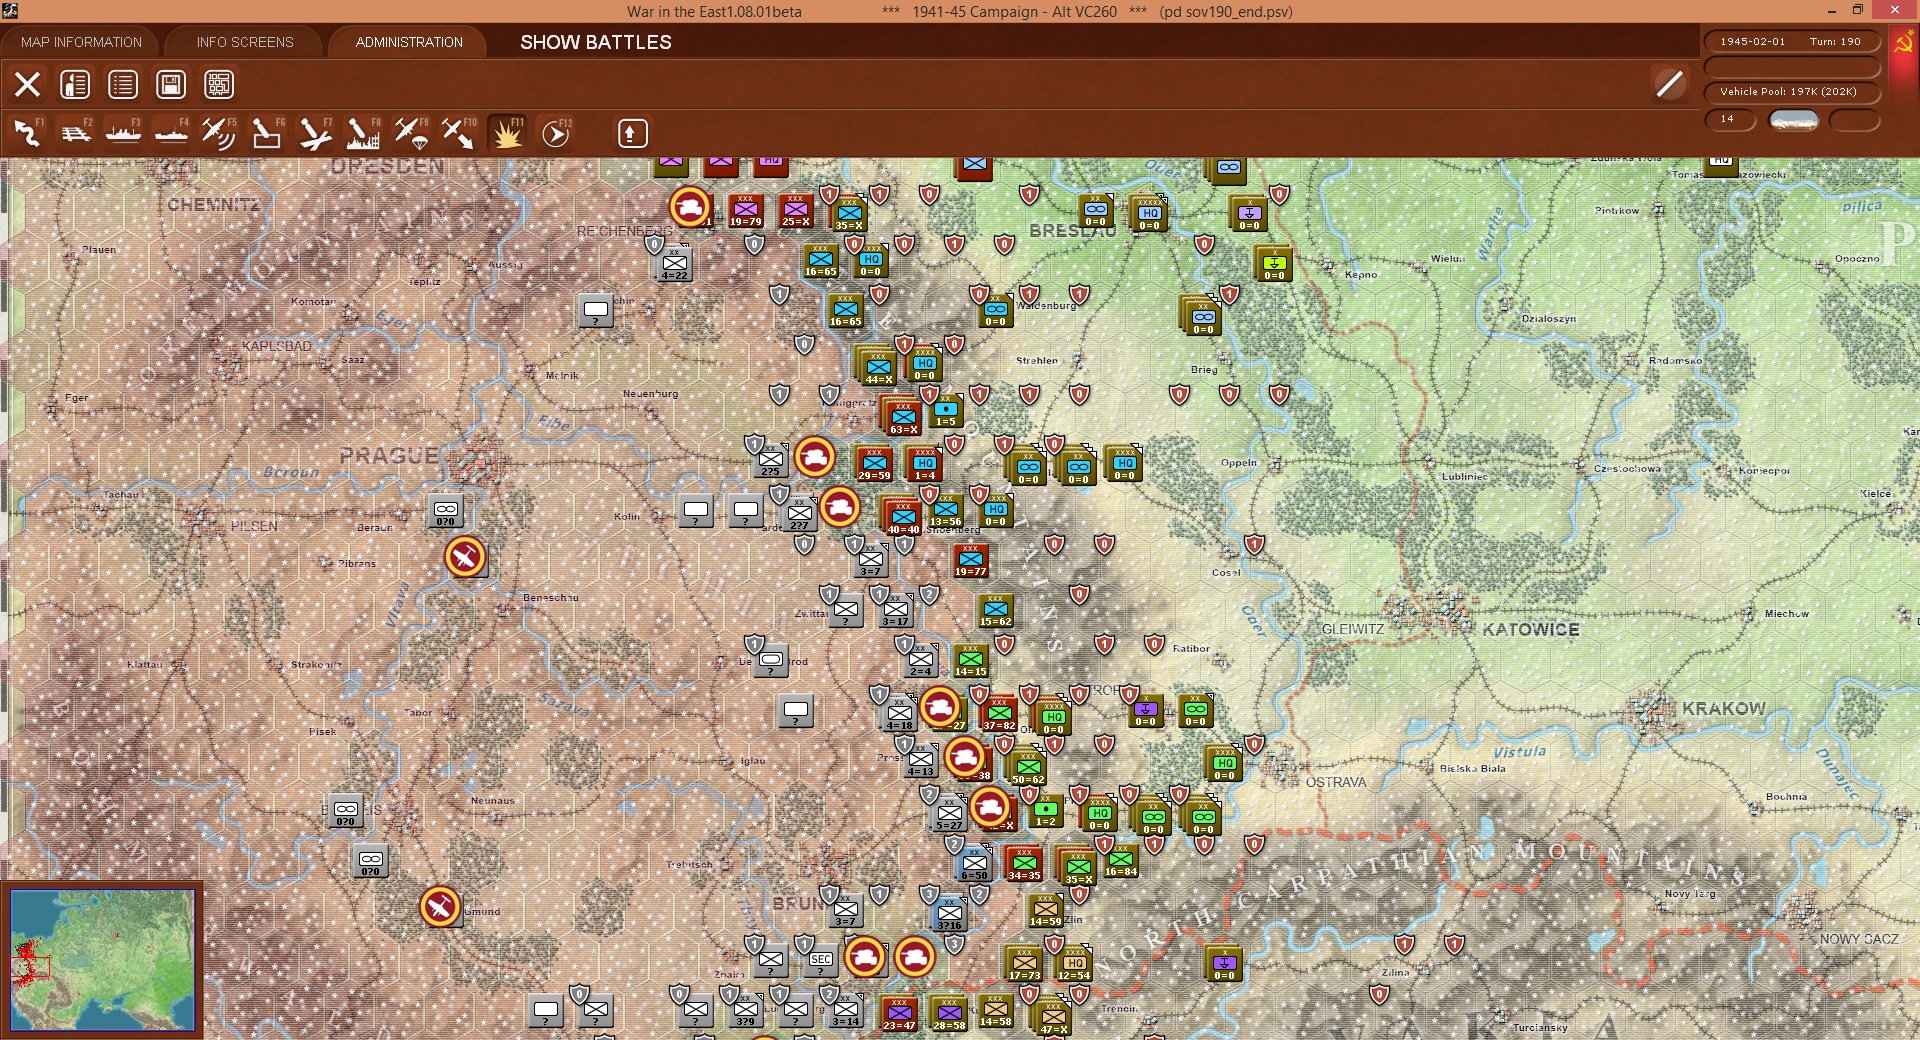The height and width of the screenshot is (1040, 1920).
Task: Select the F5 air recon mode icon
Action: 219,133
